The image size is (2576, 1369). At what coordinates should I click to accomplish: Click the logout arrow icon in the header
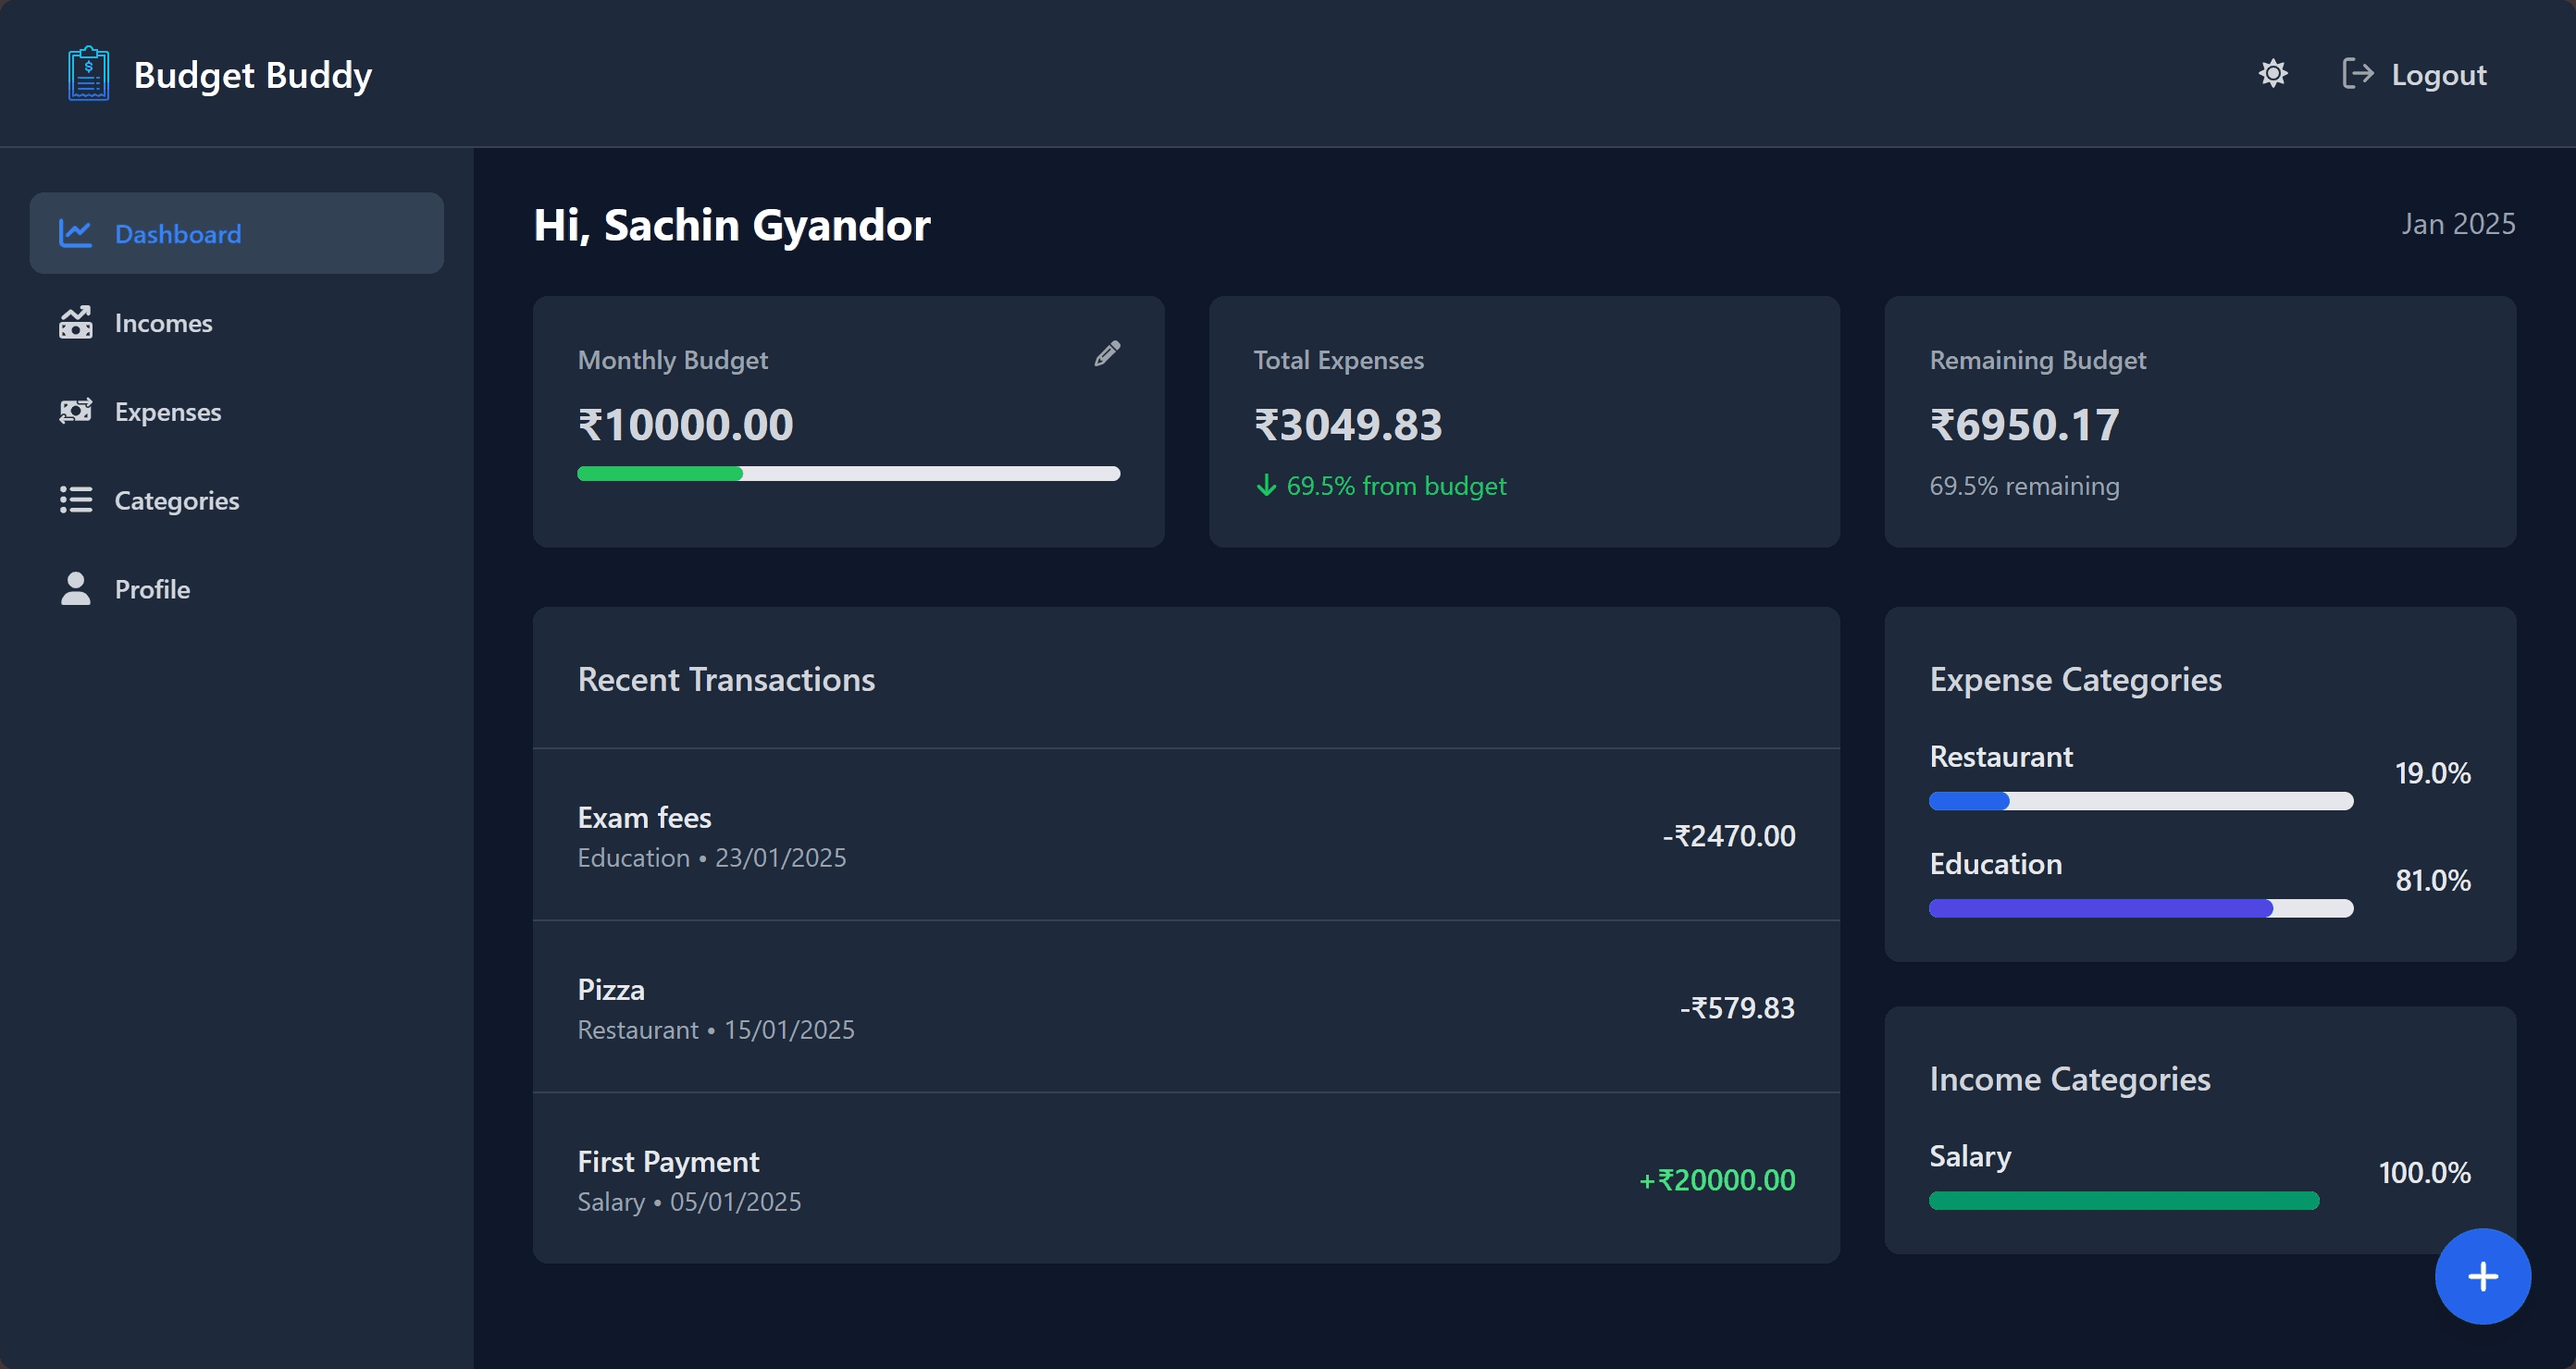click(x=2358, y=73)
